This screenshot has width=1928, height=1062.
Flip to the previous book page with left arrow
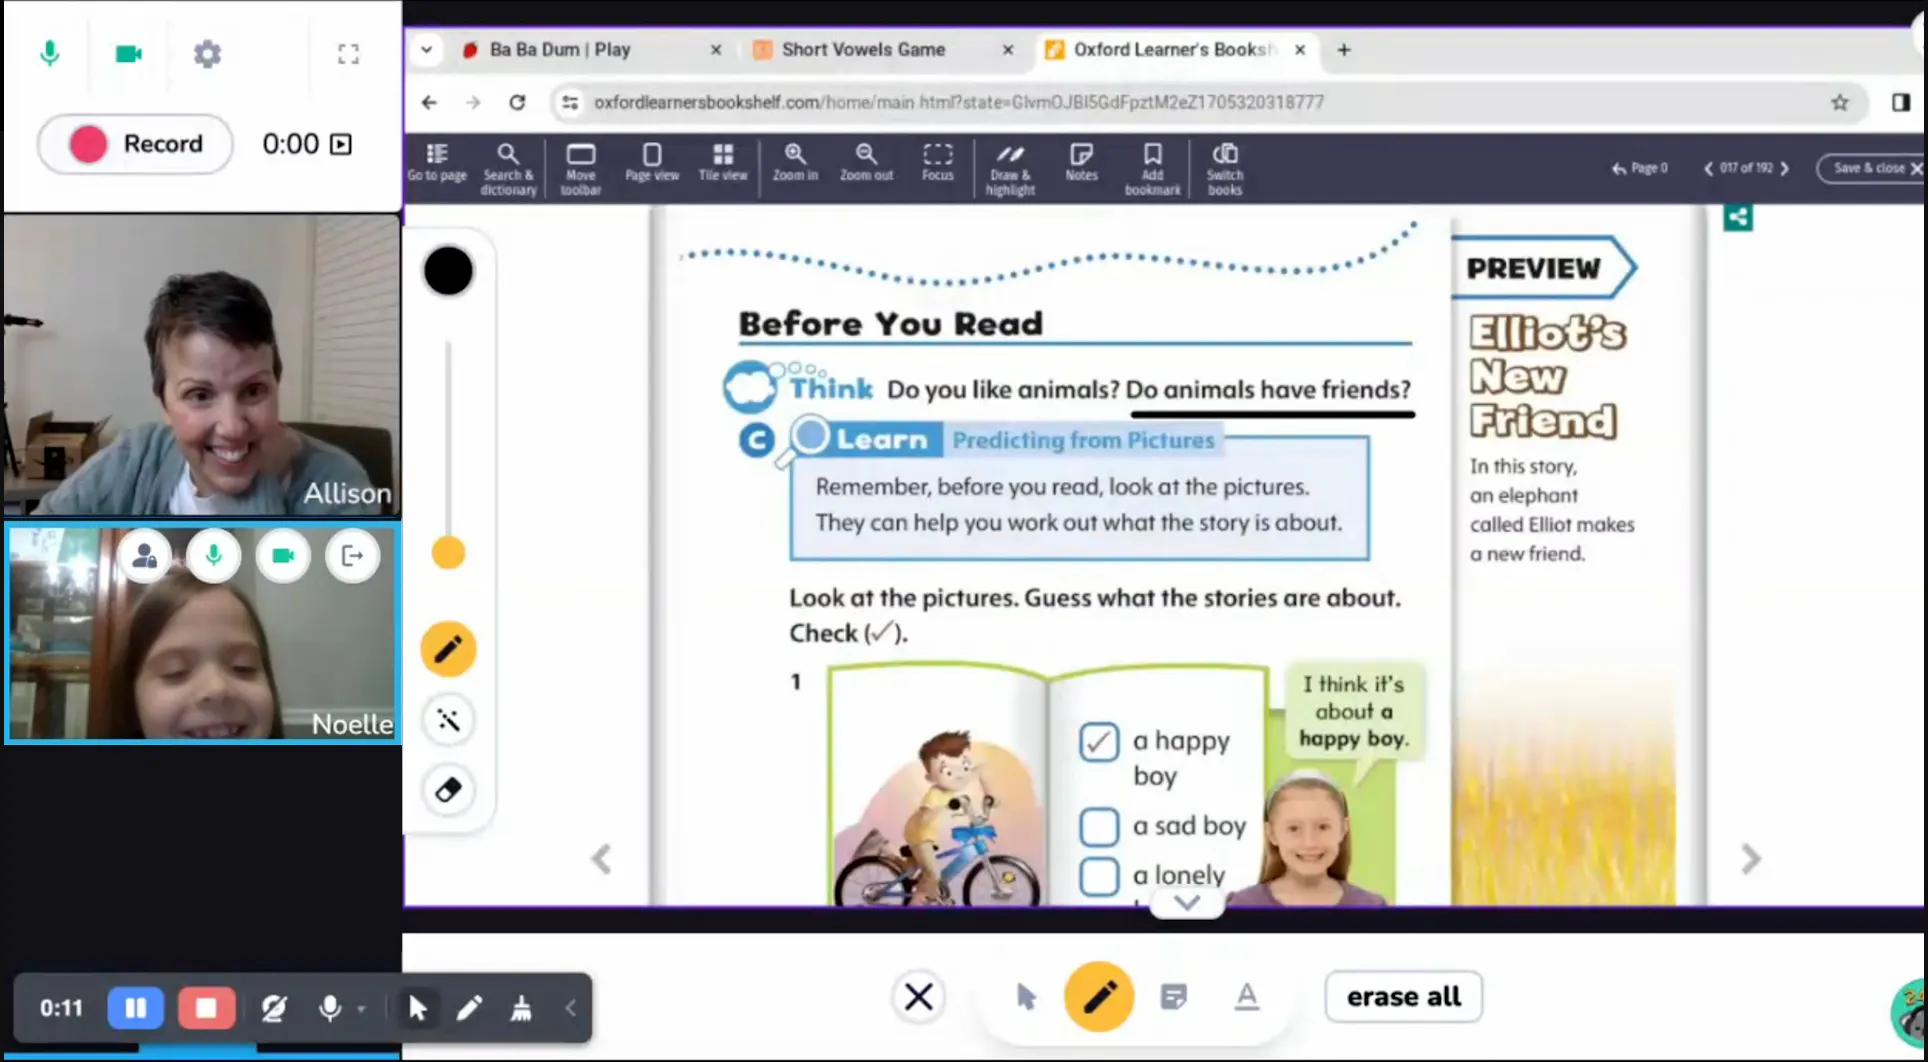tap(601, 858)
